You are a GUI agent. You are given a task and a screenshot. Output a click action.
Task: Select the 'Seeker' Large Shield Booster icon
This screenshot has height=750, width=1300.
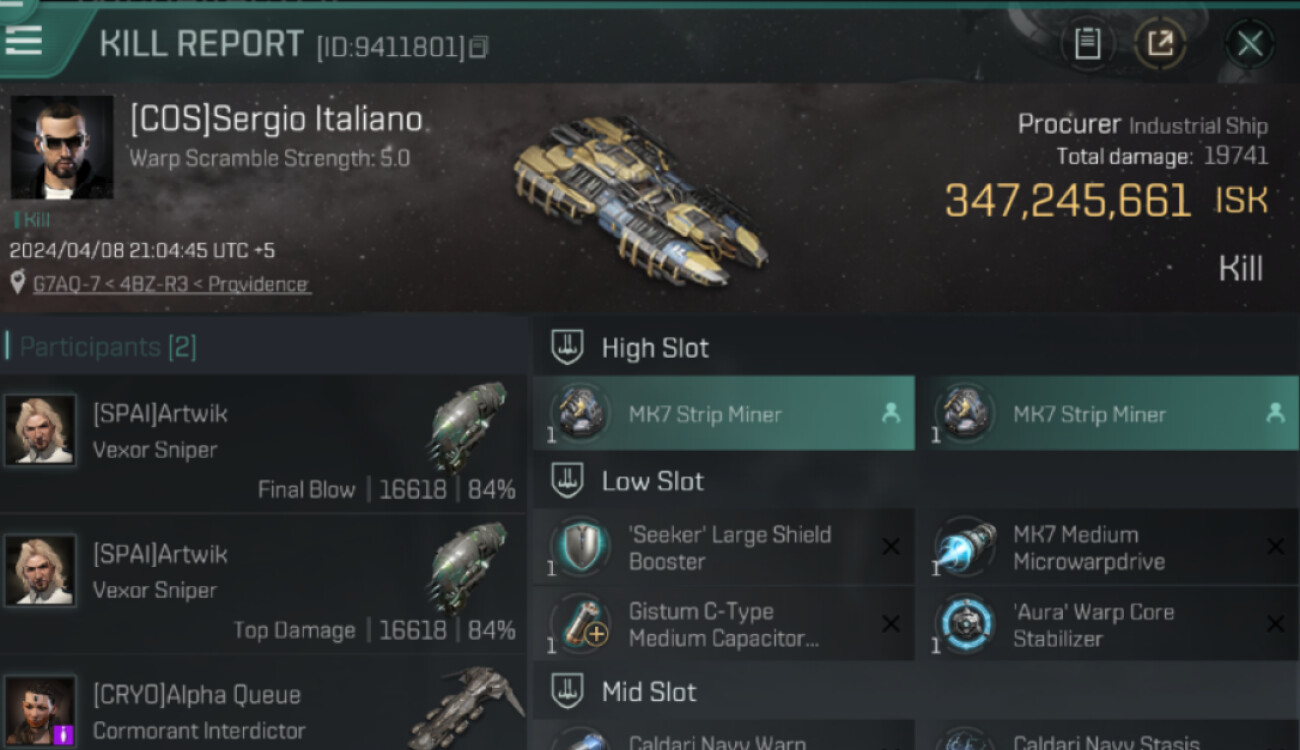point(581,546)
